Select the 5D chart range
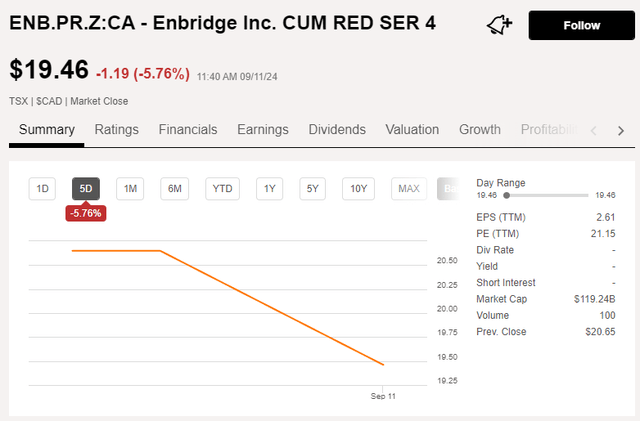 click(86, 188)
